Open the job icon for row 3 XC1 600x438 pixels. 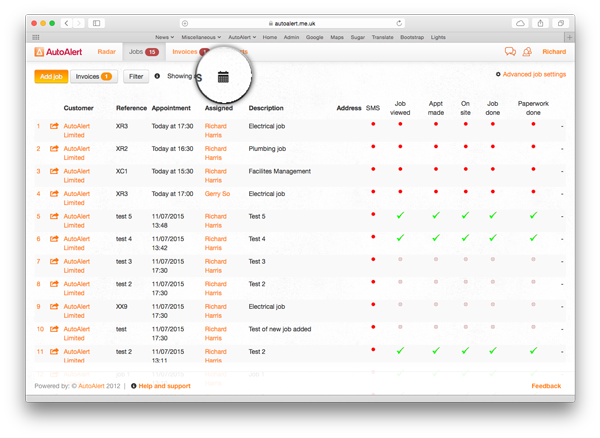point(54,171)
